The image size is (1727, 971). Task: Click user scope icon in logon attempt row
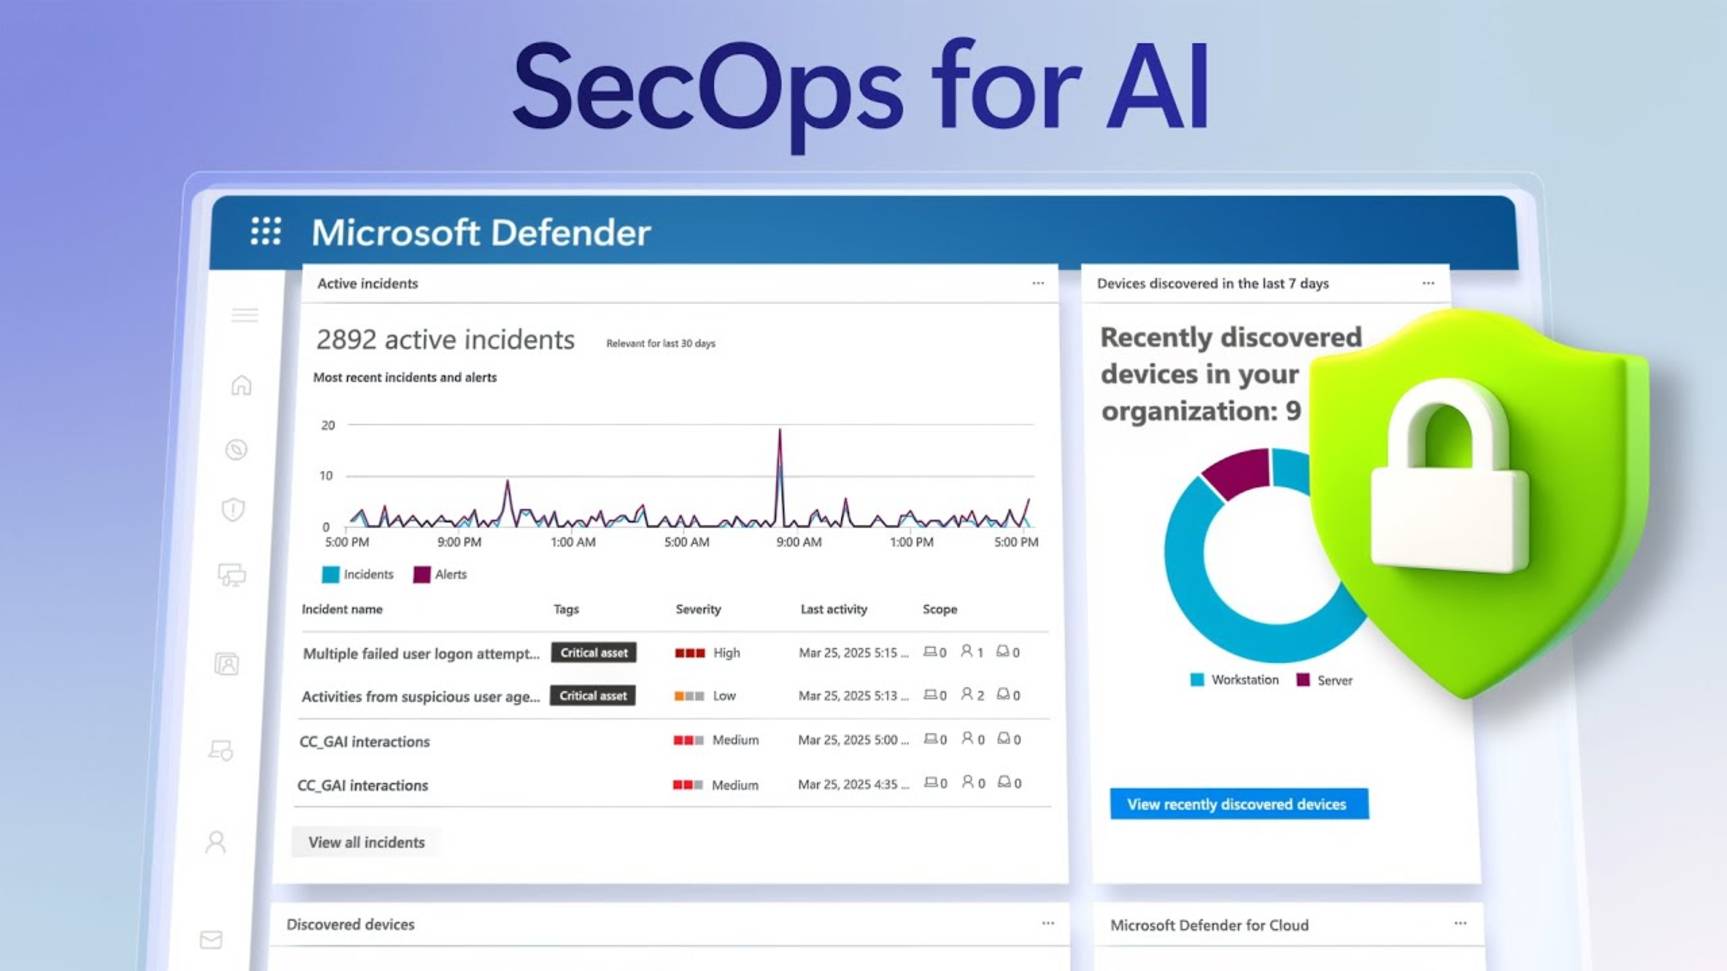[x=967, y=651]
